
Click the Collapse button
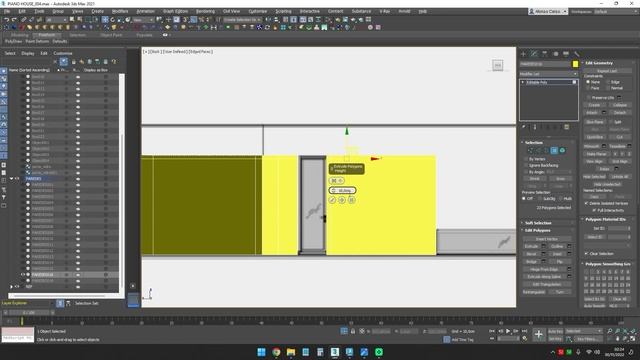(x=620, y=105)
